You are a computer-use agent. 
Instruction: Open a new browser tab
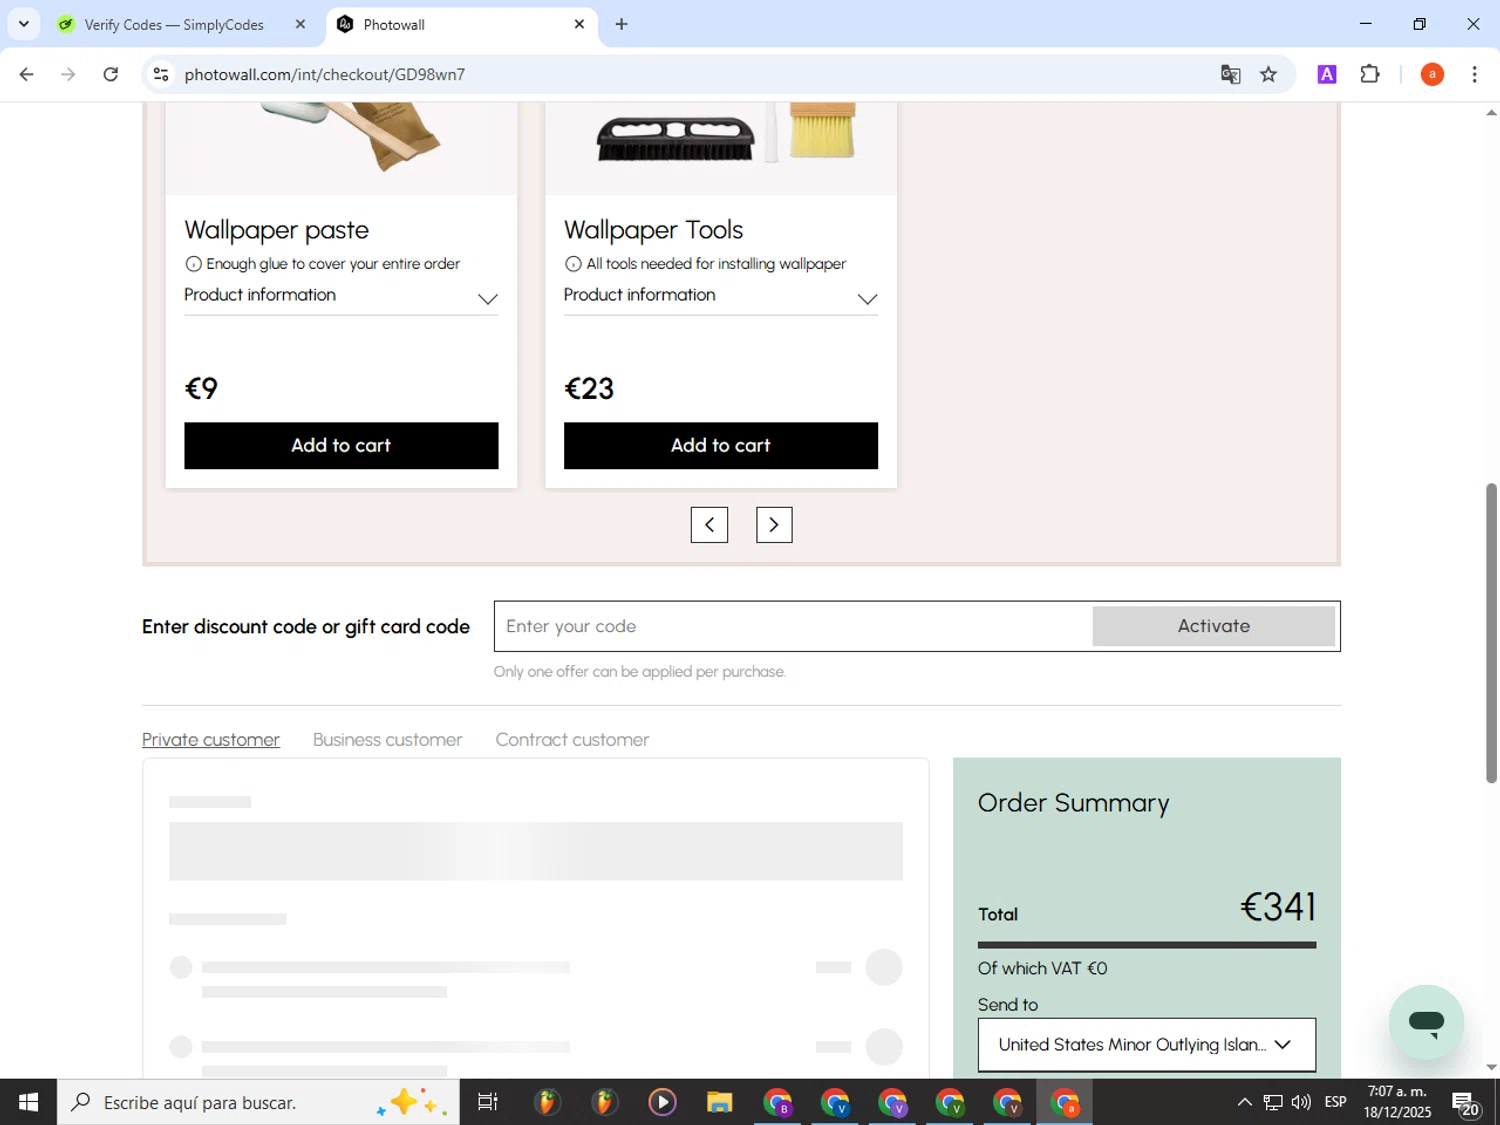tap(621, 24)
